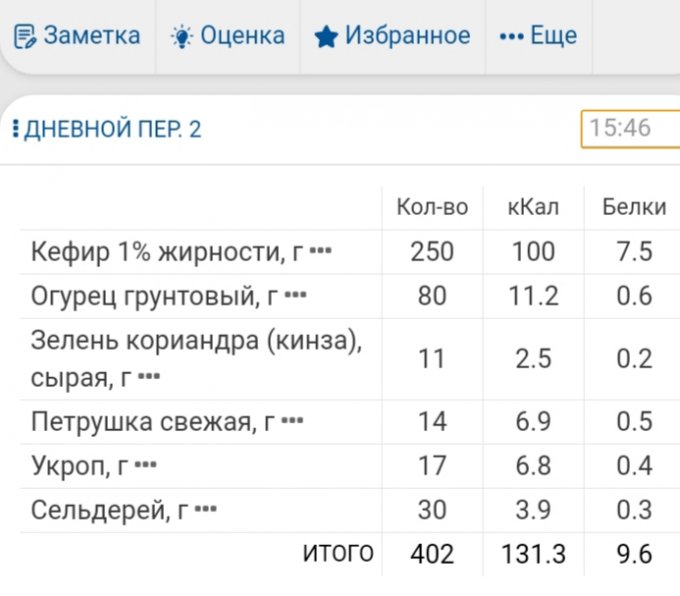Tap the Кефир quantity value 250
Viewport: 680px width, 596px height.
click(432, 251)
